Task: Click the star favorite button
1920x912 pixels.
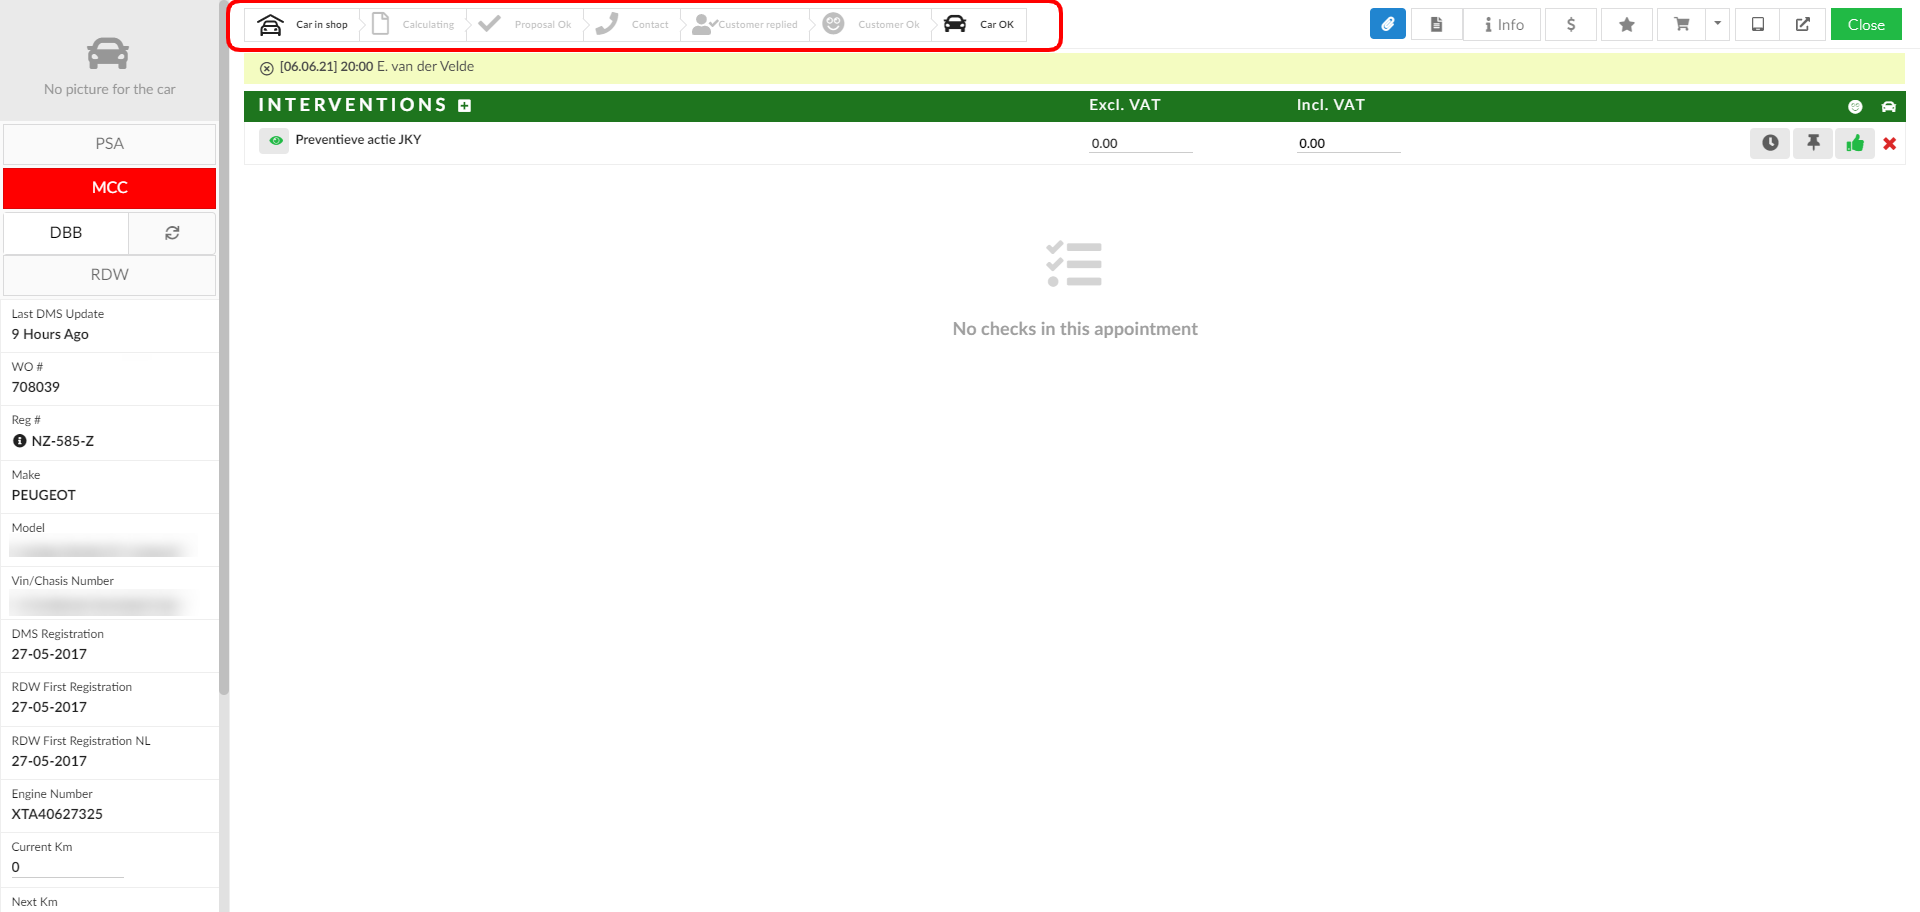Action: pos(1626,24)
